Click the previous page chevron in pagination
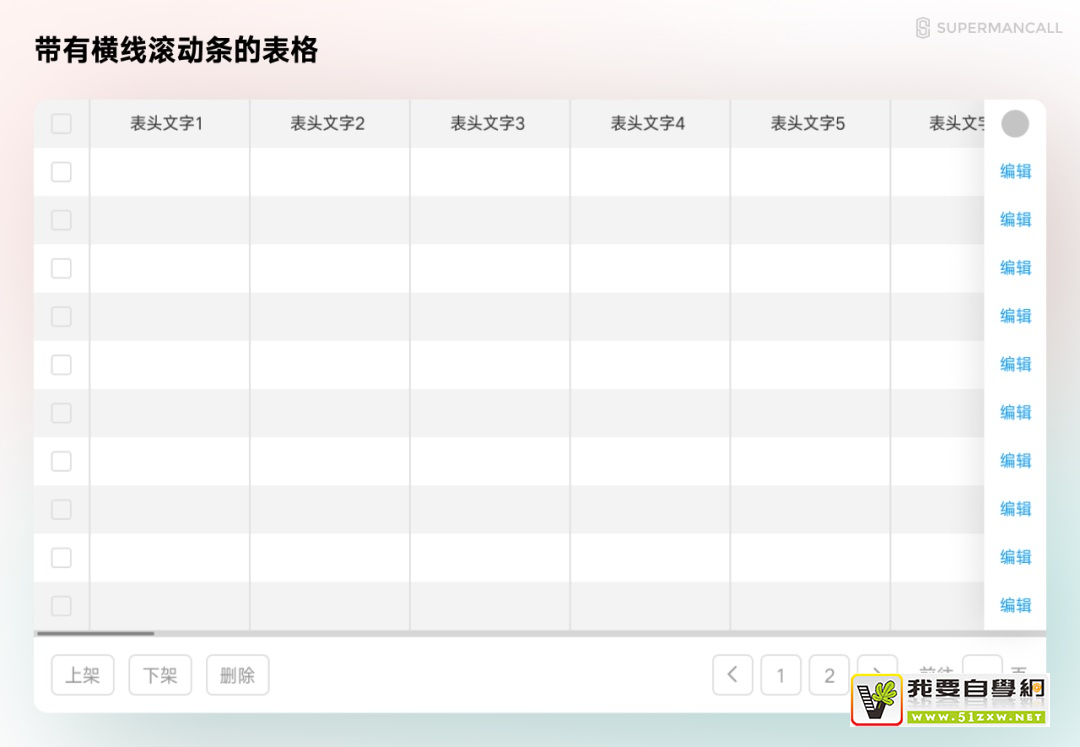 click(x=732, y=675)
